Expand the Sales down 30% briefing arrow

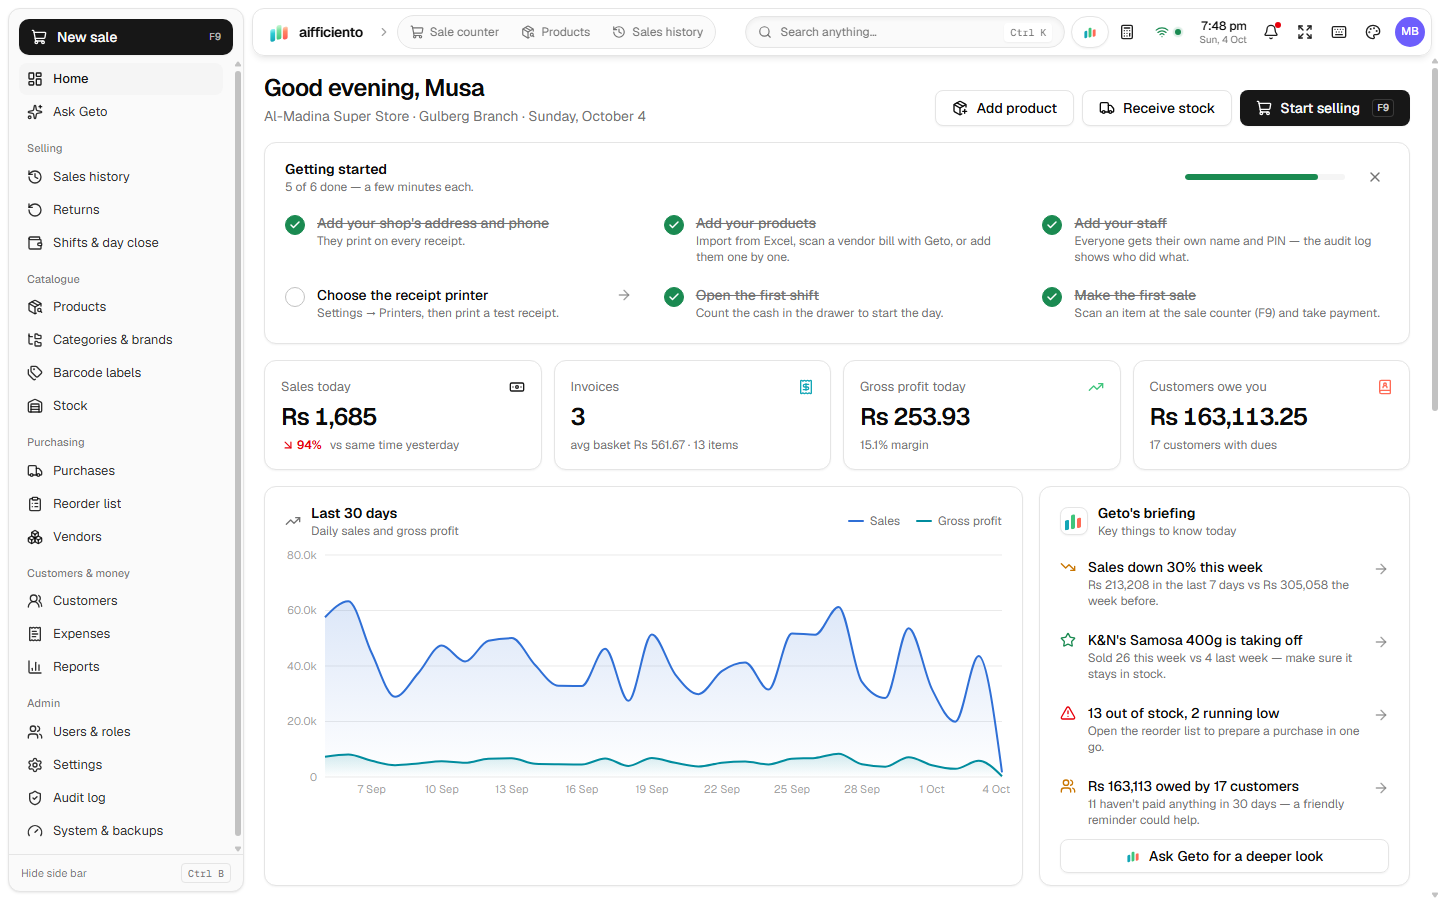point(1381,569)
